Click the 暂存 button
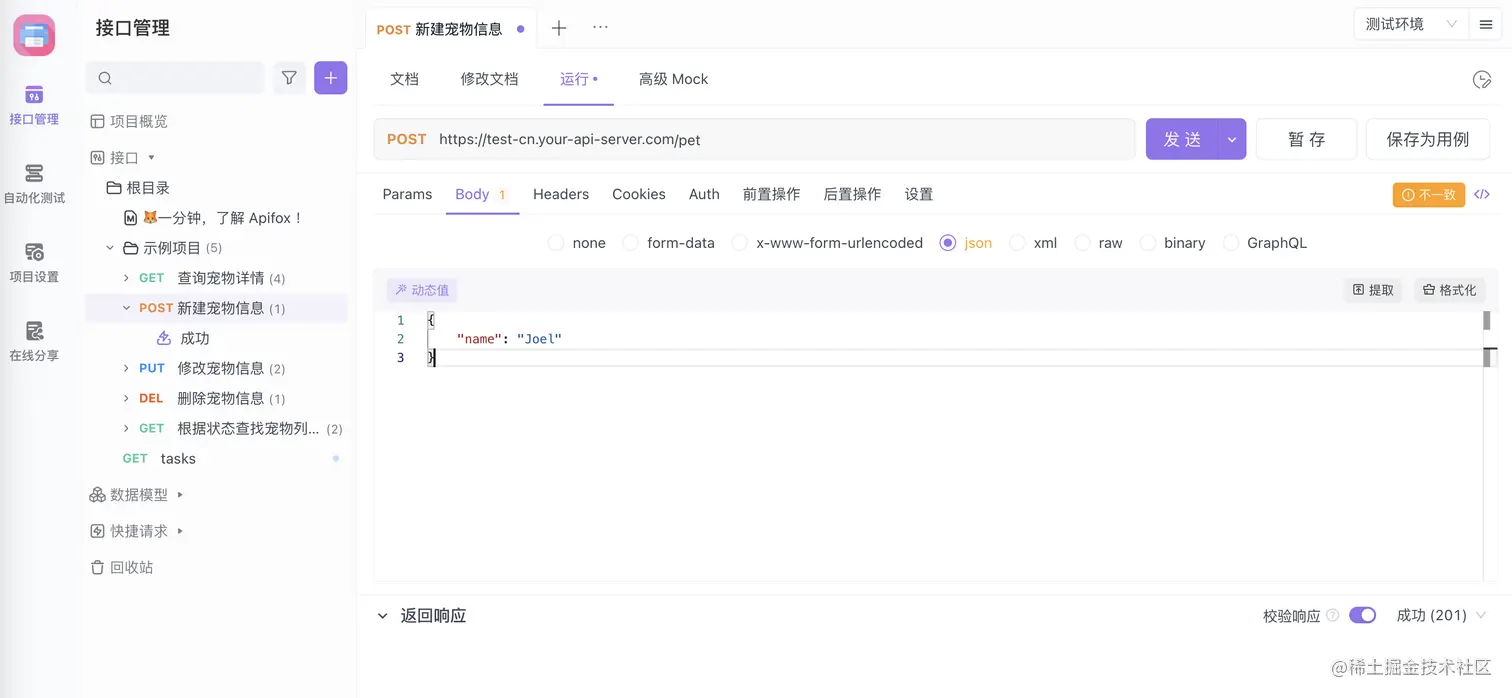This screenshot has height=698, width=1512. click(x=1306, y=139)
